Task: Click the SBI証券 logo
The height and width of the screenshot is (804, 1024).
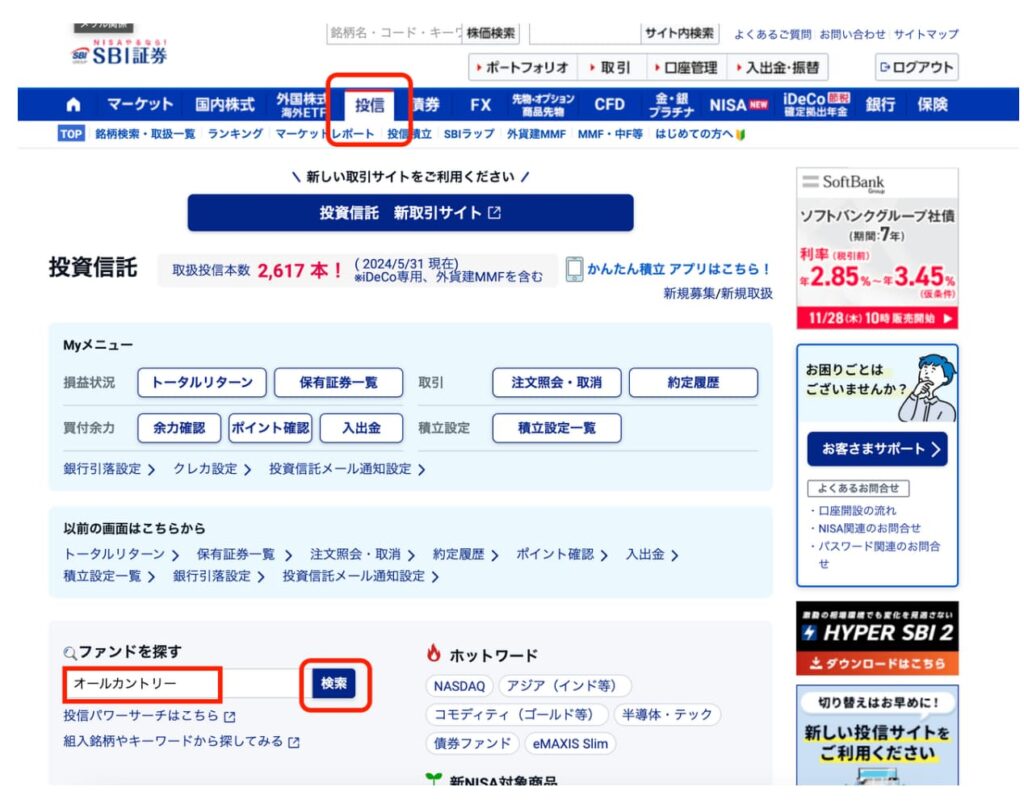Action: [x=120, y=52]
